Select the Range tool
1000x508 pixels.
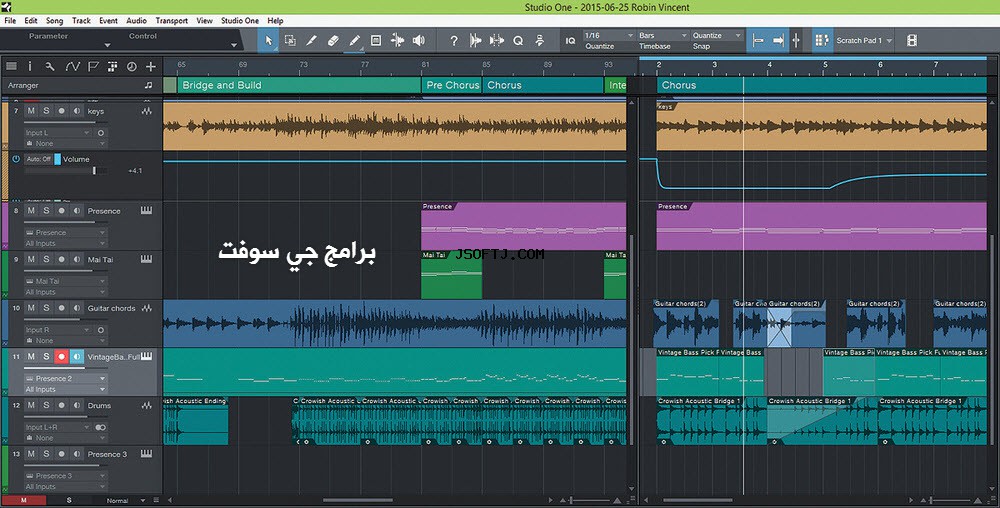(x=290, y=40)
